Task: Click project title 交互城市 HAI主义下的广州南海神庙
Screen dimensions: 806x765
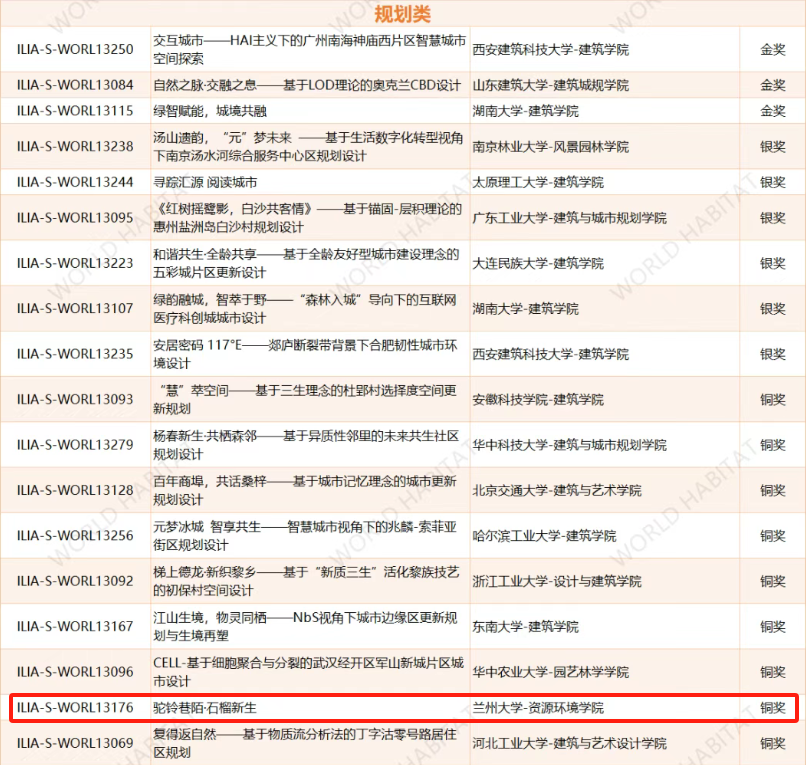Action: point(309,49)
